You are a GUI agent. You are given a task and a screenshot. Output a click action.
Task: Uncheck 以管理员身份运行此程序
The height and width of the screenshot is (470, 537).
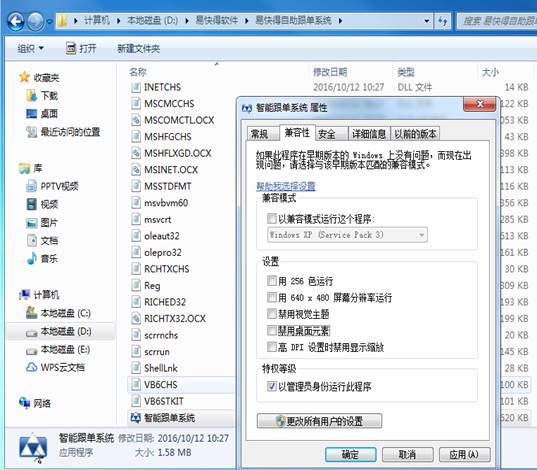click(x=272, y=386)
